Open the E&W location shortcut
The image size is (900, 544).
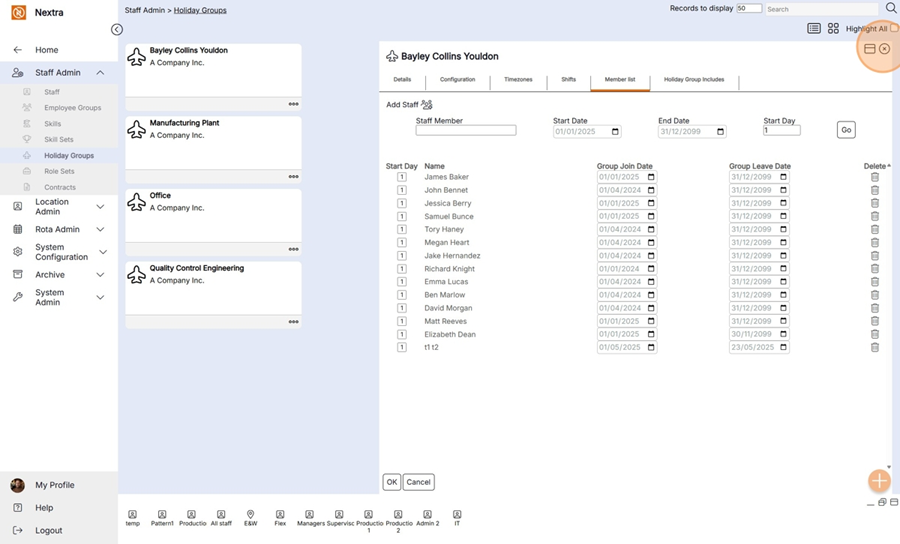pyautogui.click(x=250, y=518)
